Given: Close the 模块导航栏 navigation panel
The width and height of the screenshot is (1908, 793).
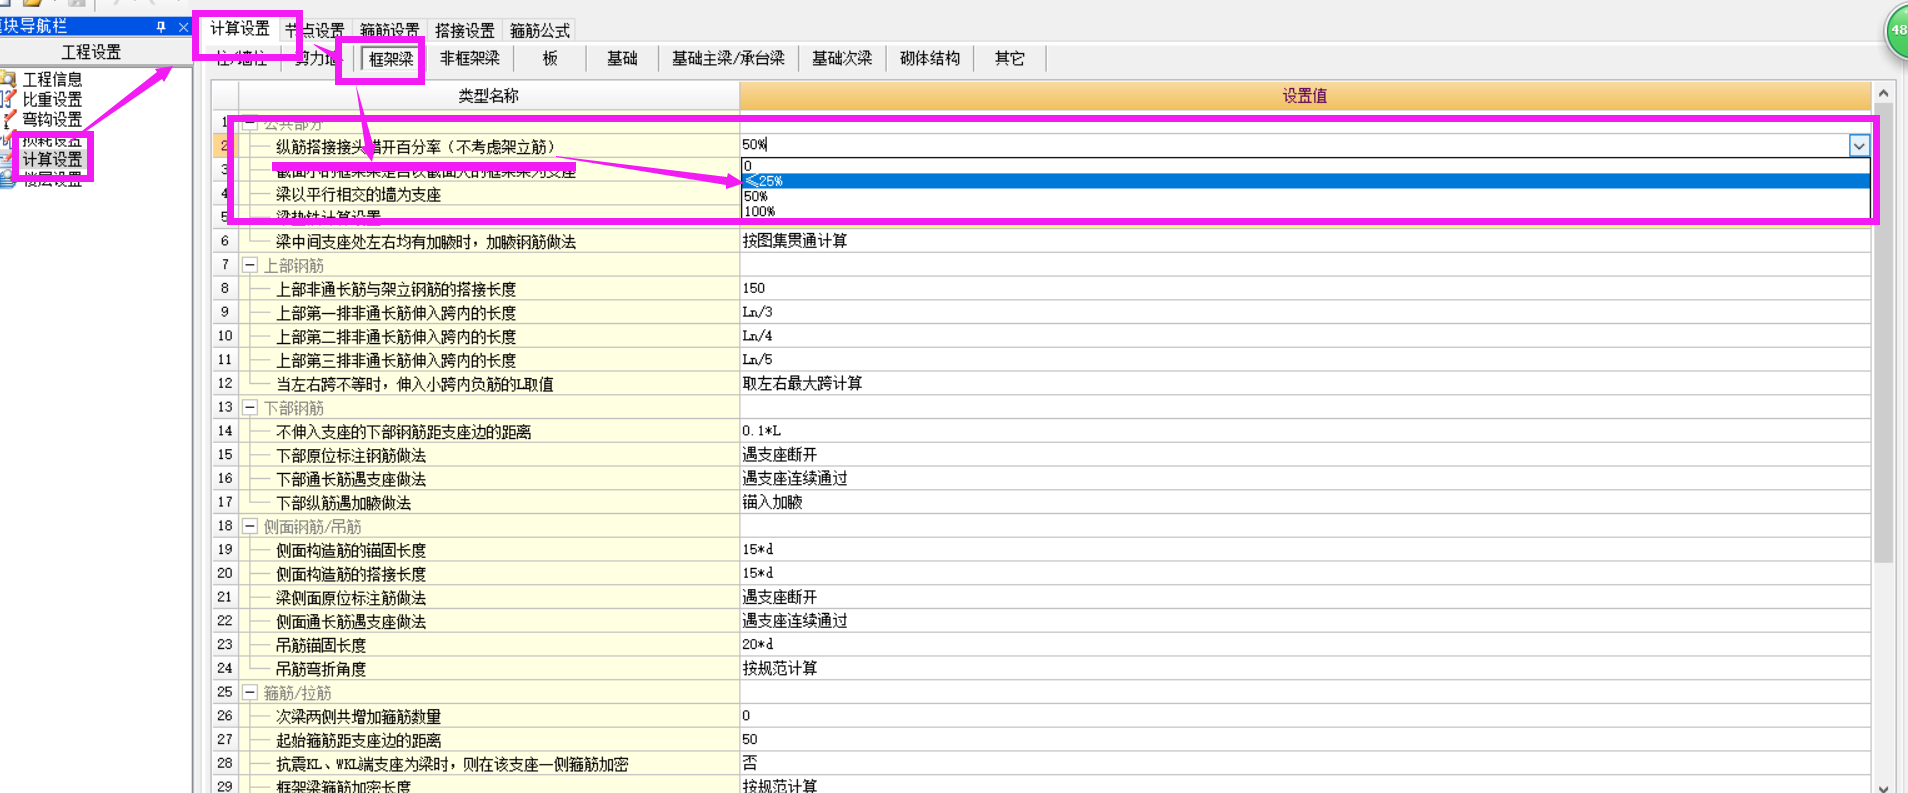Looking at the screenshot, I should click(x=183, y=27).
